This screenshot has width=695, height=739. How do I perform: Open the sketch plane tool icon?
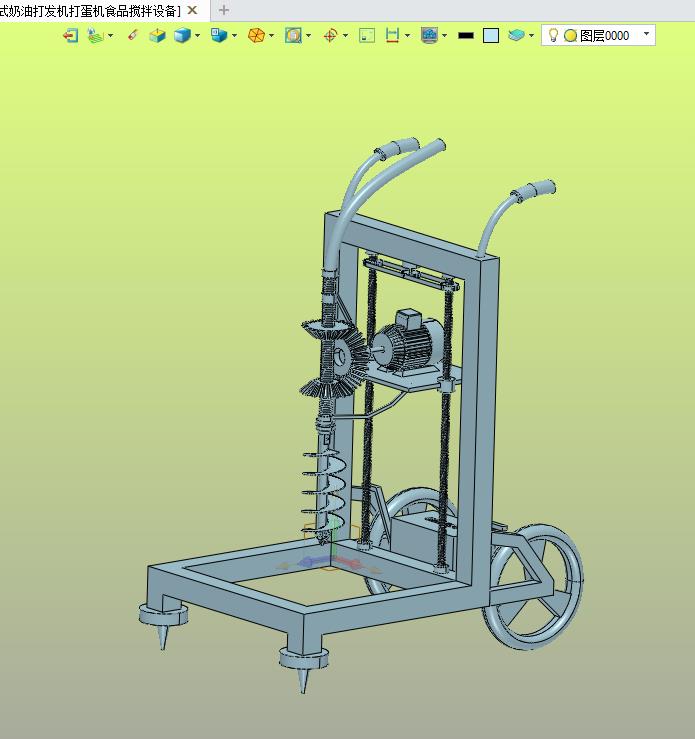tap(95, 35)
